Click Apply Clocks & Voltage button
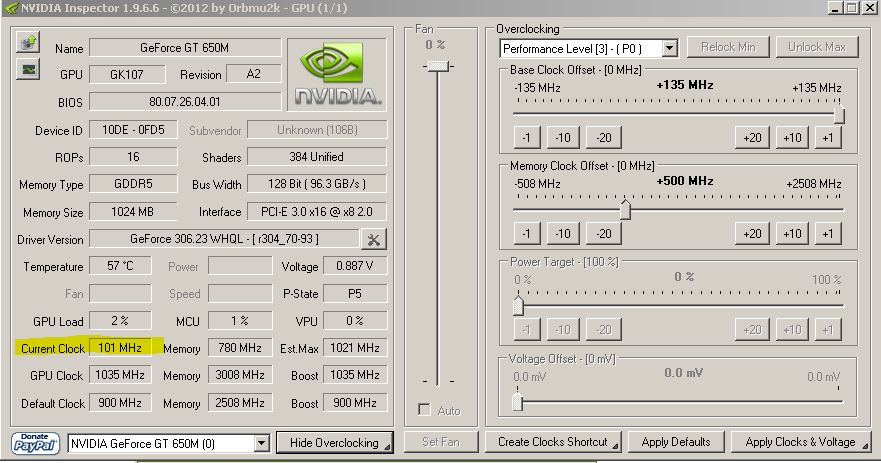Viewport: 881px width, 463px height. click(x=801, y=442)
